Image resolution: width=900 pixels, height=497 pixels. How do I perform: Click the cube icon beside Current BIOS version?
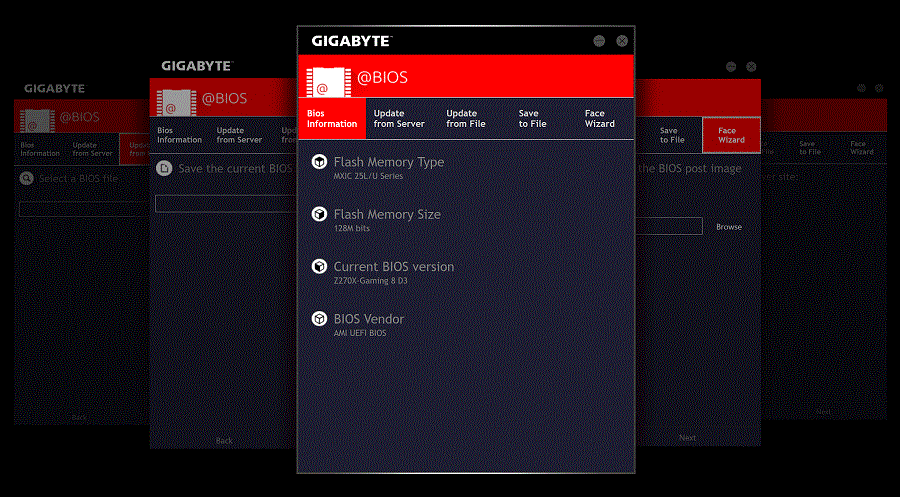coord(319,266)
